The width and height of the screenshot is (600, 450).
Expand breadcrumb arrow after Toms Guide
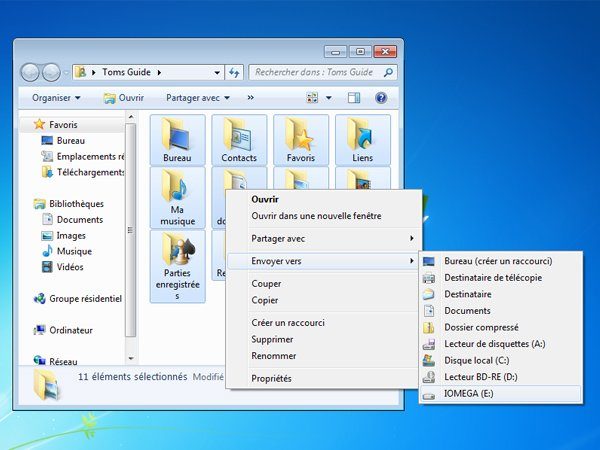pos(159,72)
